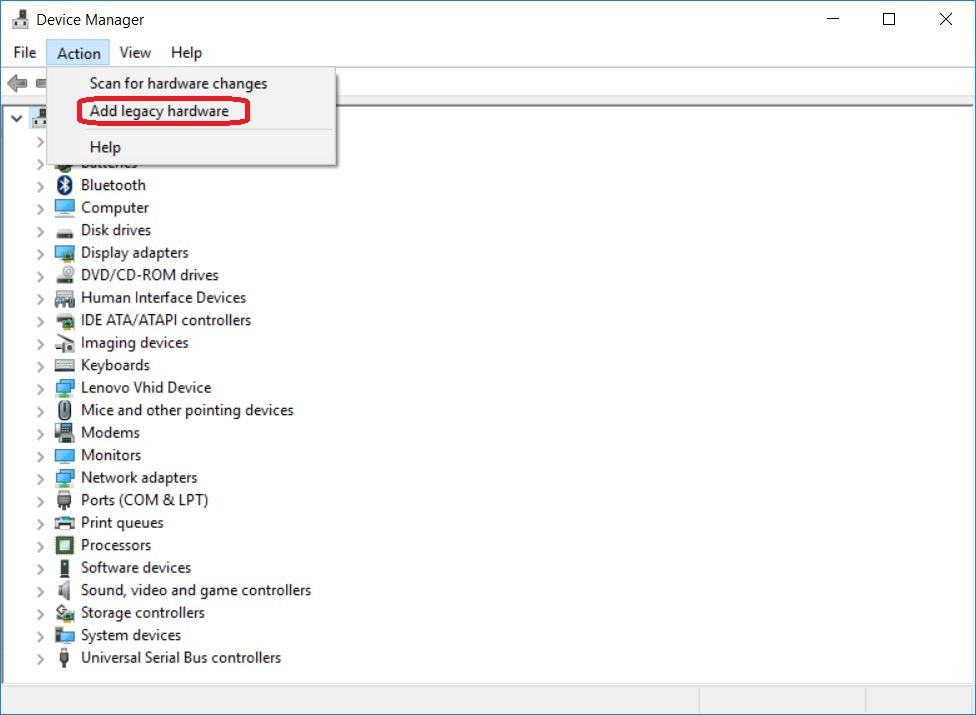Image resolution: width=976 pixels, height=715 pixels.
Task: Select the Mice and other pointing devices item
Action: coord(187,410)
